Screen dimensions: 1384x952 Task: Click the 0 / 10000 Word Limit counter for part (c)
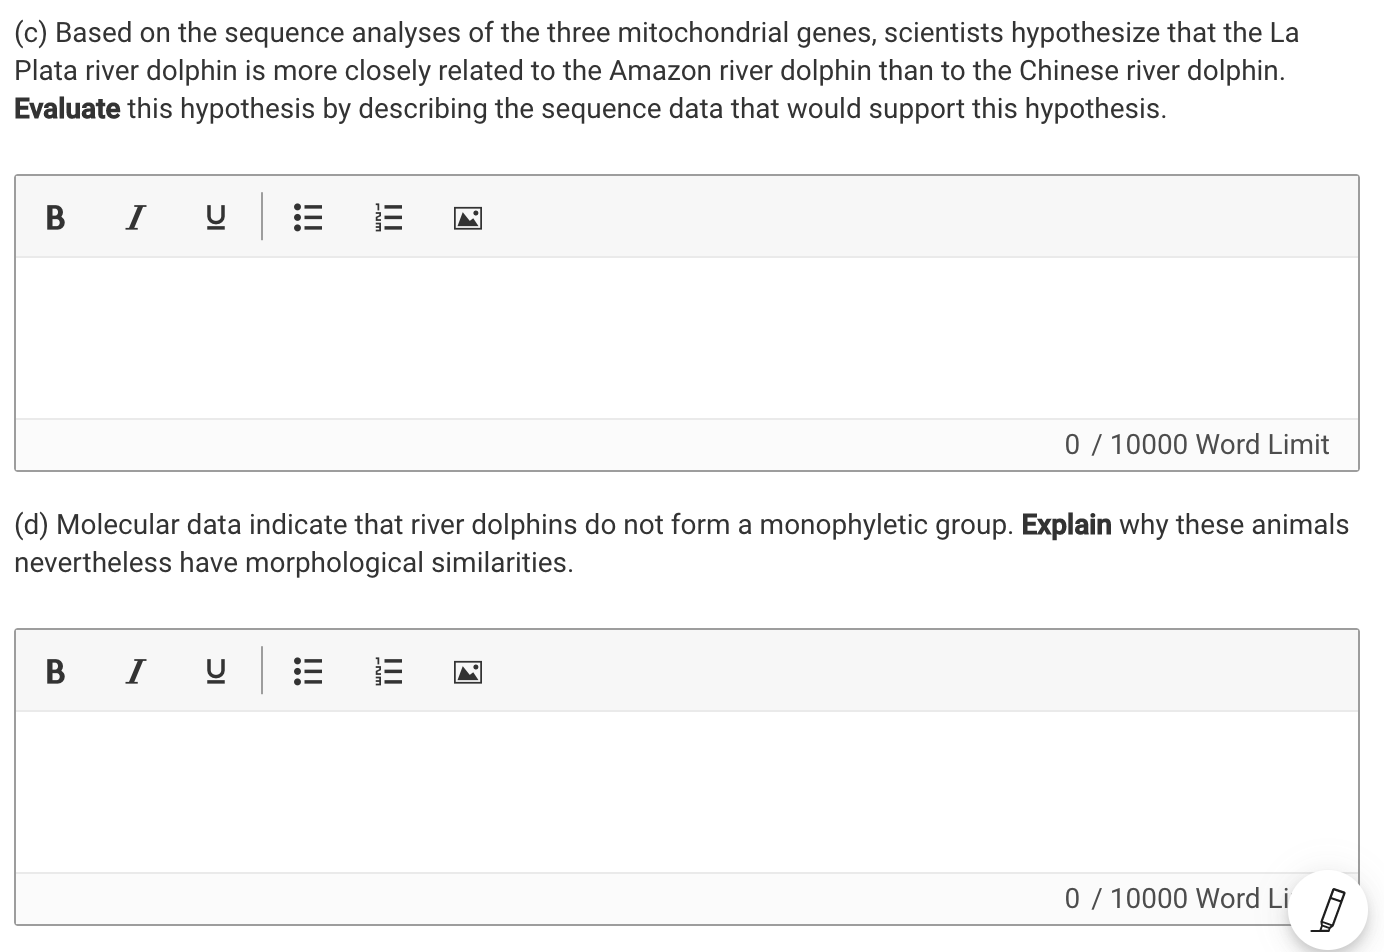[x=1197, y=444]
